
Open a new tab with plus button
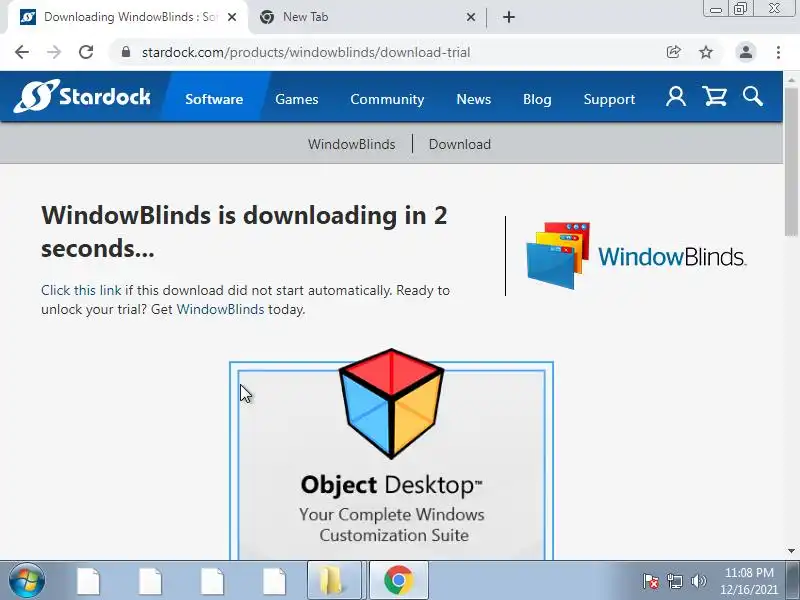pos(509,17)
